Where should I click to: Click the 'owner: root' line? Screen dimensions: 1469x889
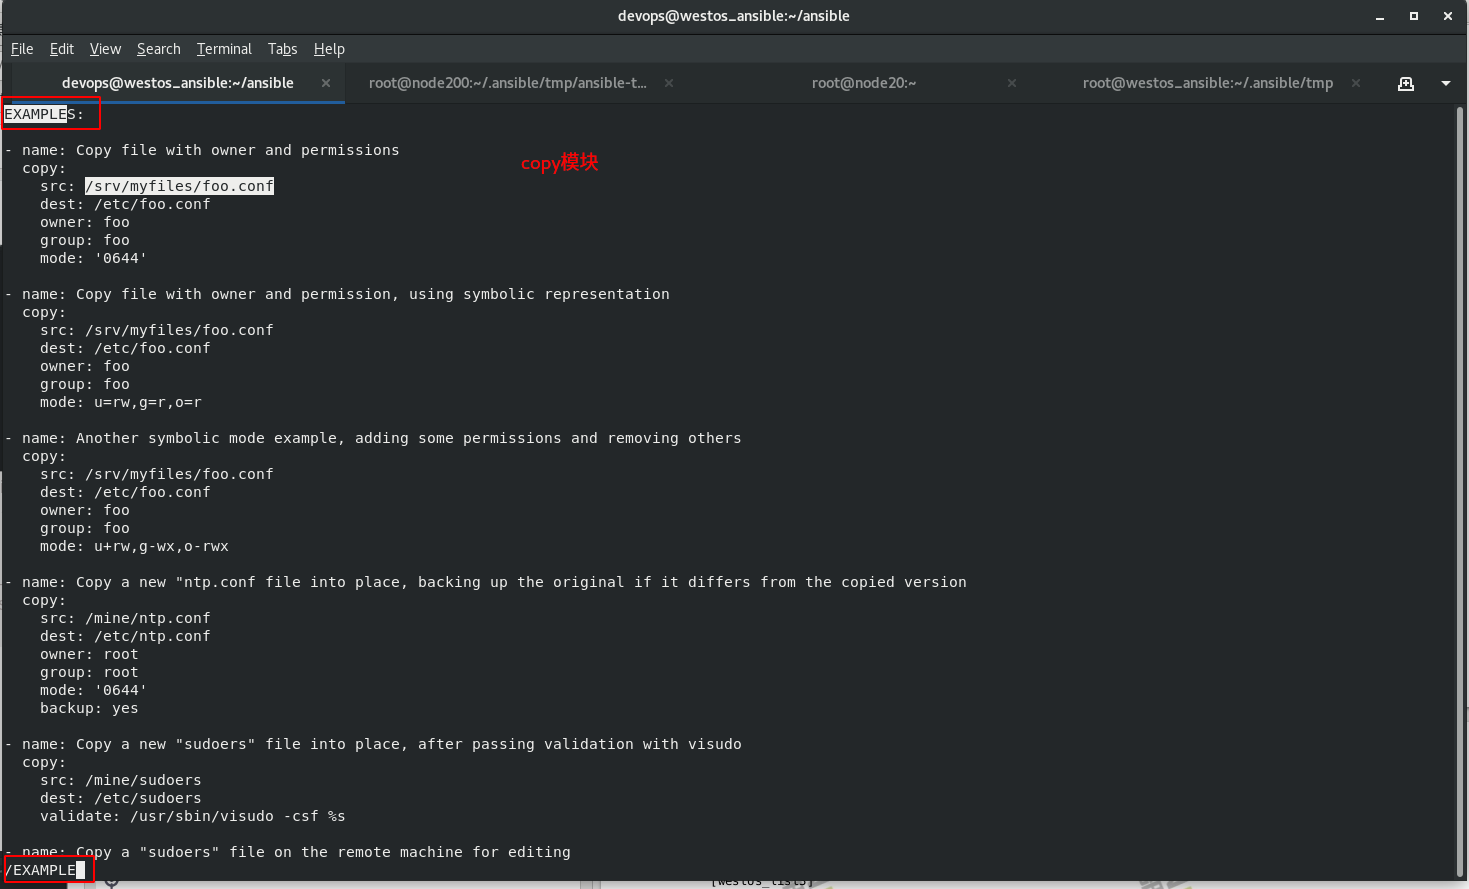tap(89, 654)
